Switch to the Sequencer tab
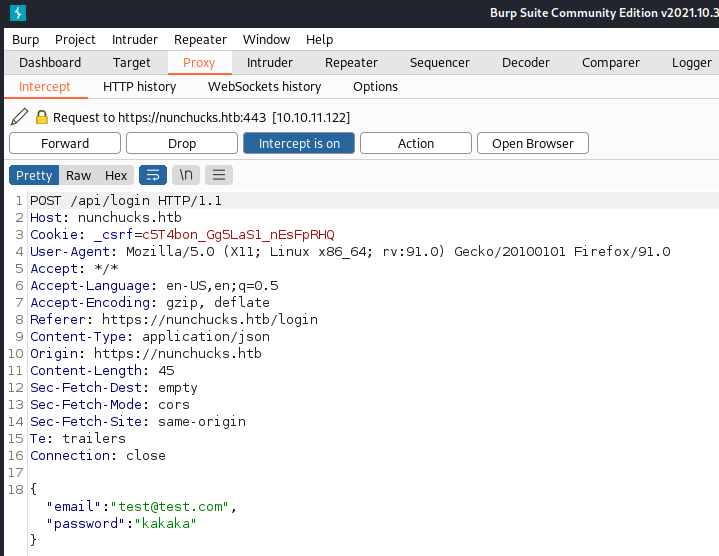 coord(440,62)
